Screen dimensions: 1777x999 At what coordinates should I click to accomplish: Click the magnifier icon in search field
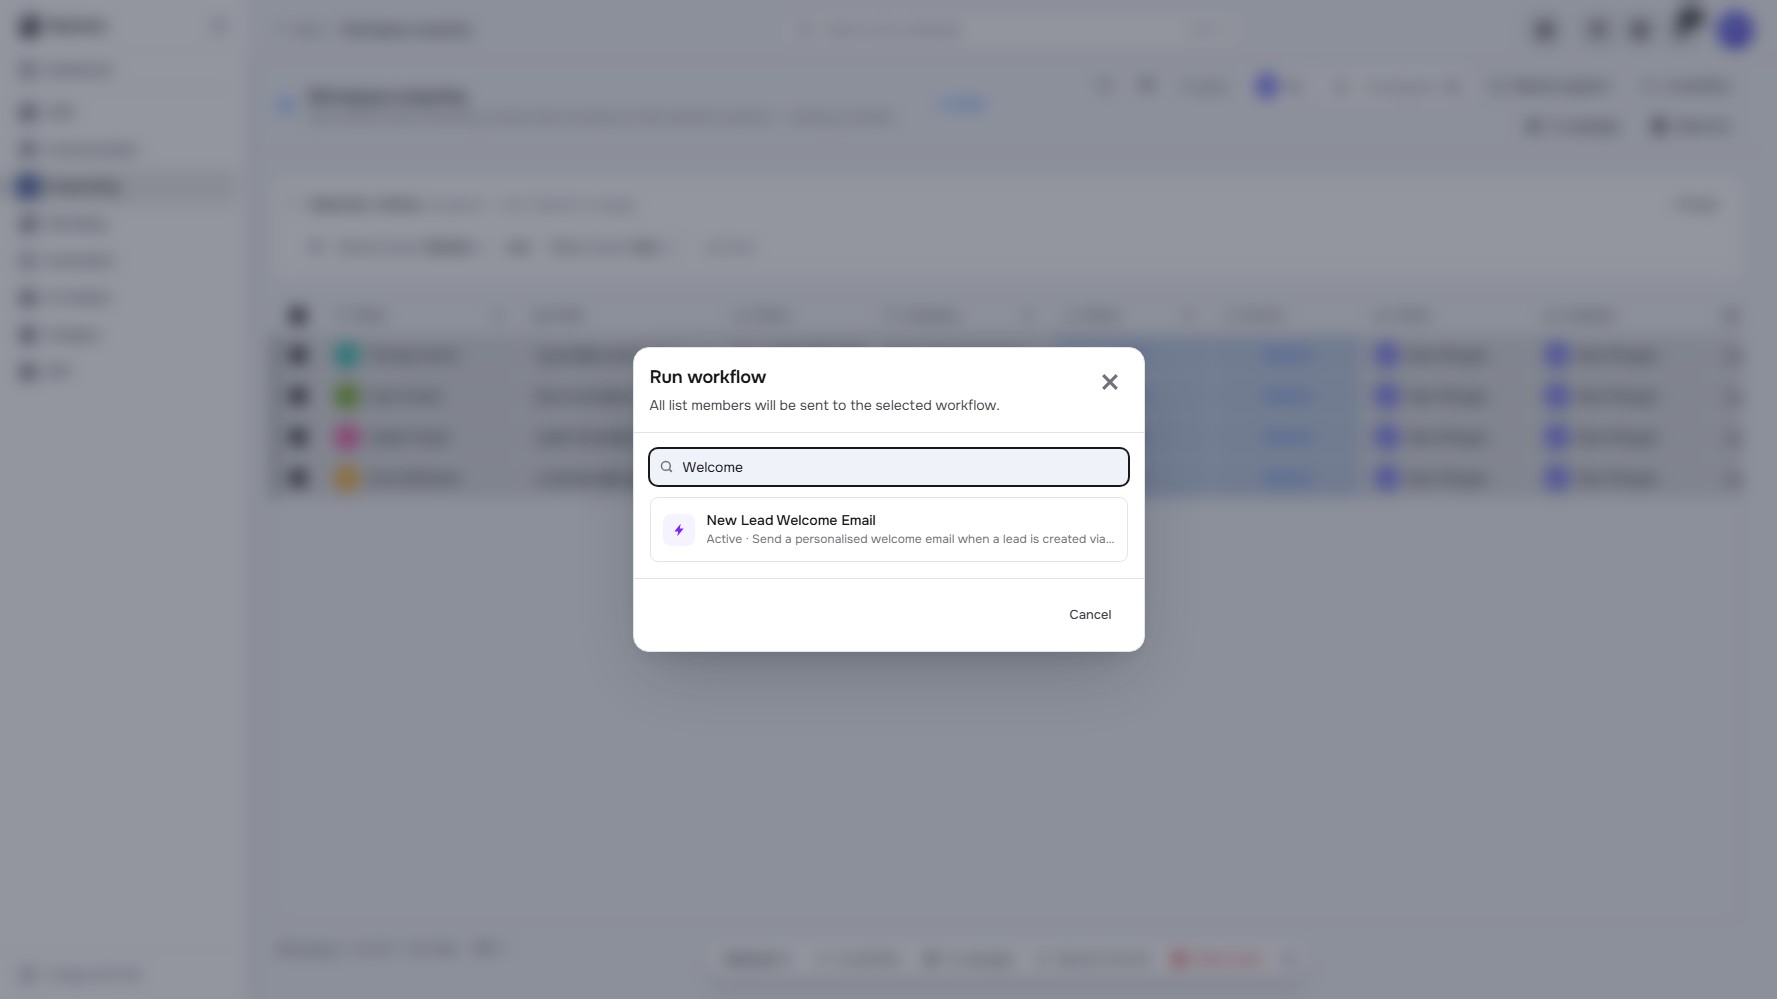pyautogui.click(x=667, y=467)
